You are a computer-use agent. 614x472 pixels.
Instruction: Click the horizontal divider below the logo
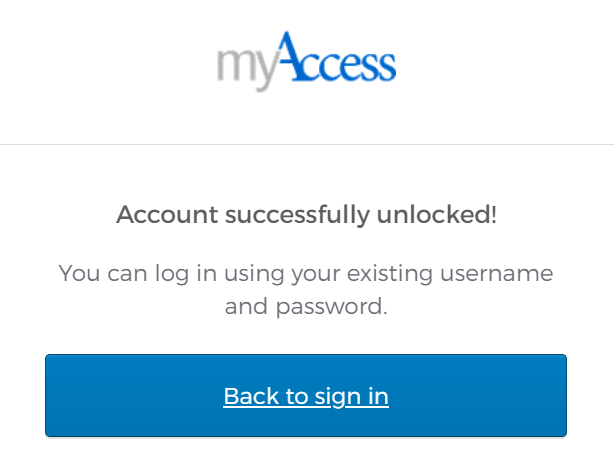[x=306, y=144]
